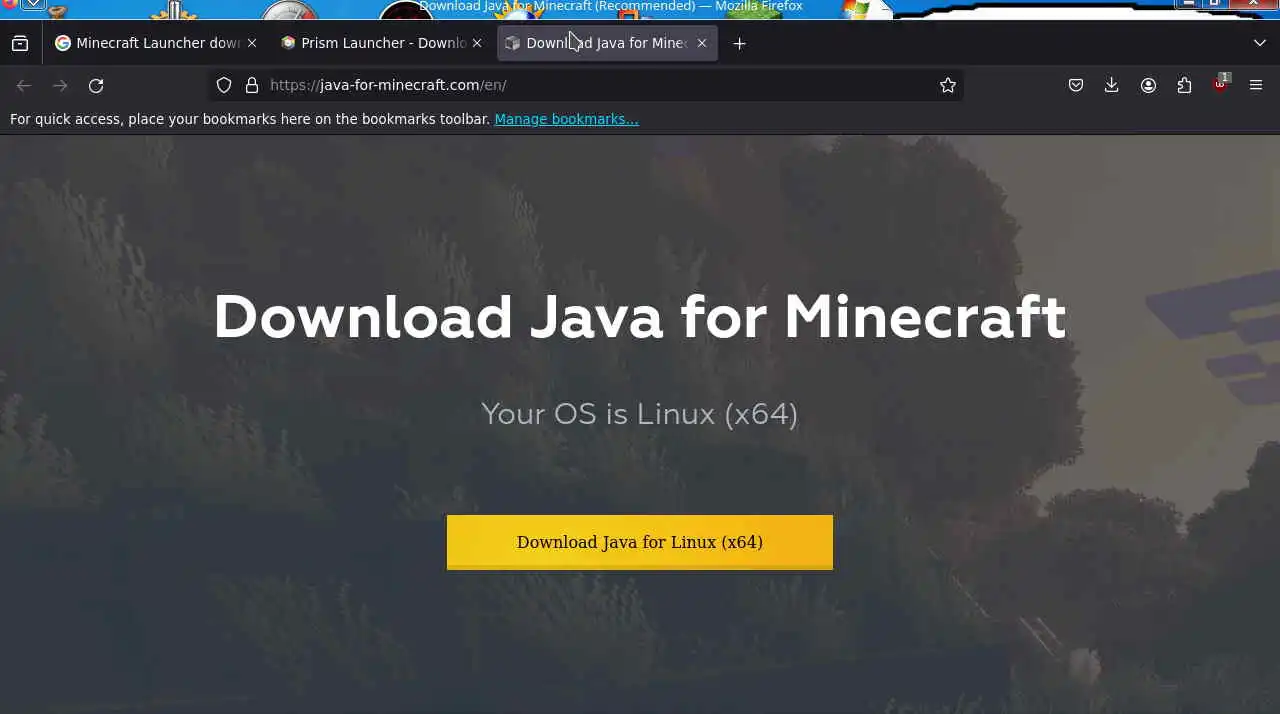Image resolution: width=1280 pixels, height=714 pixels.
Task: Close the Download Java for Minecraft tab
Action: (x=702, y=43)
